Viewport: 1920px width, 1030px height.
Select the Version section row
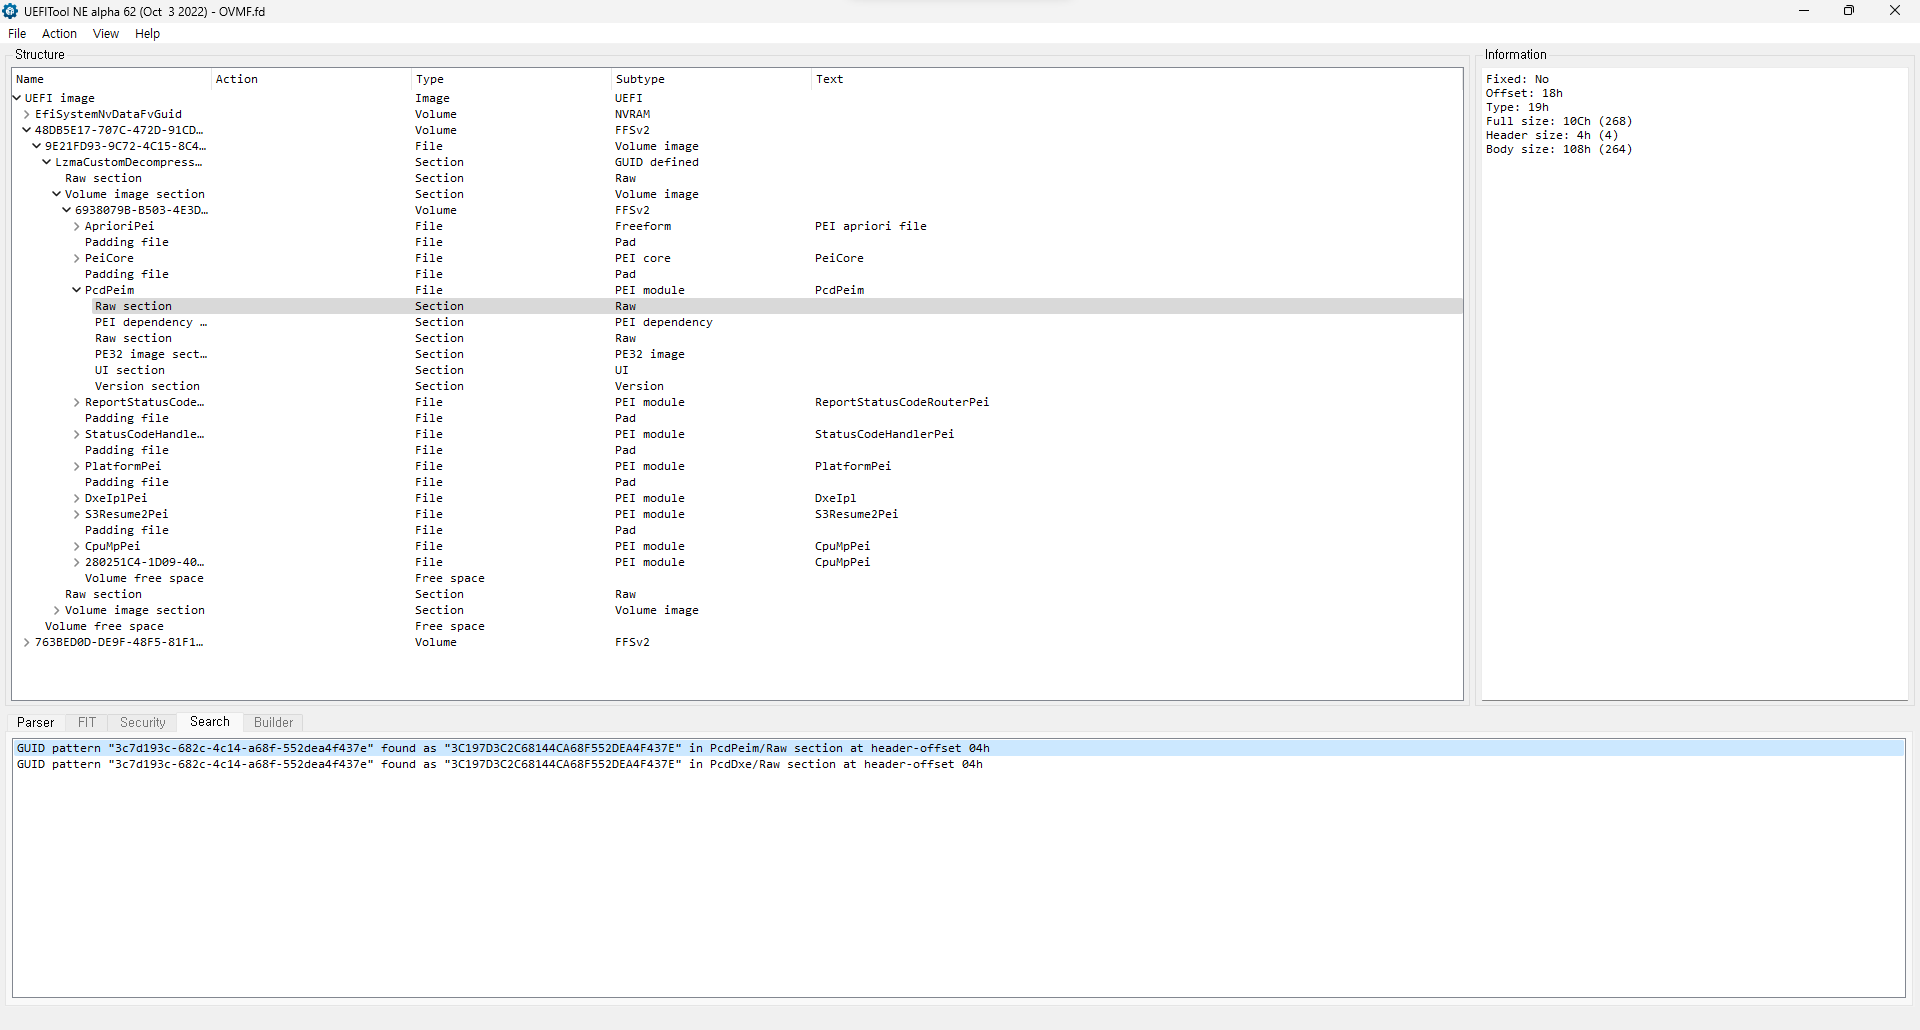[x=147, y=386]
